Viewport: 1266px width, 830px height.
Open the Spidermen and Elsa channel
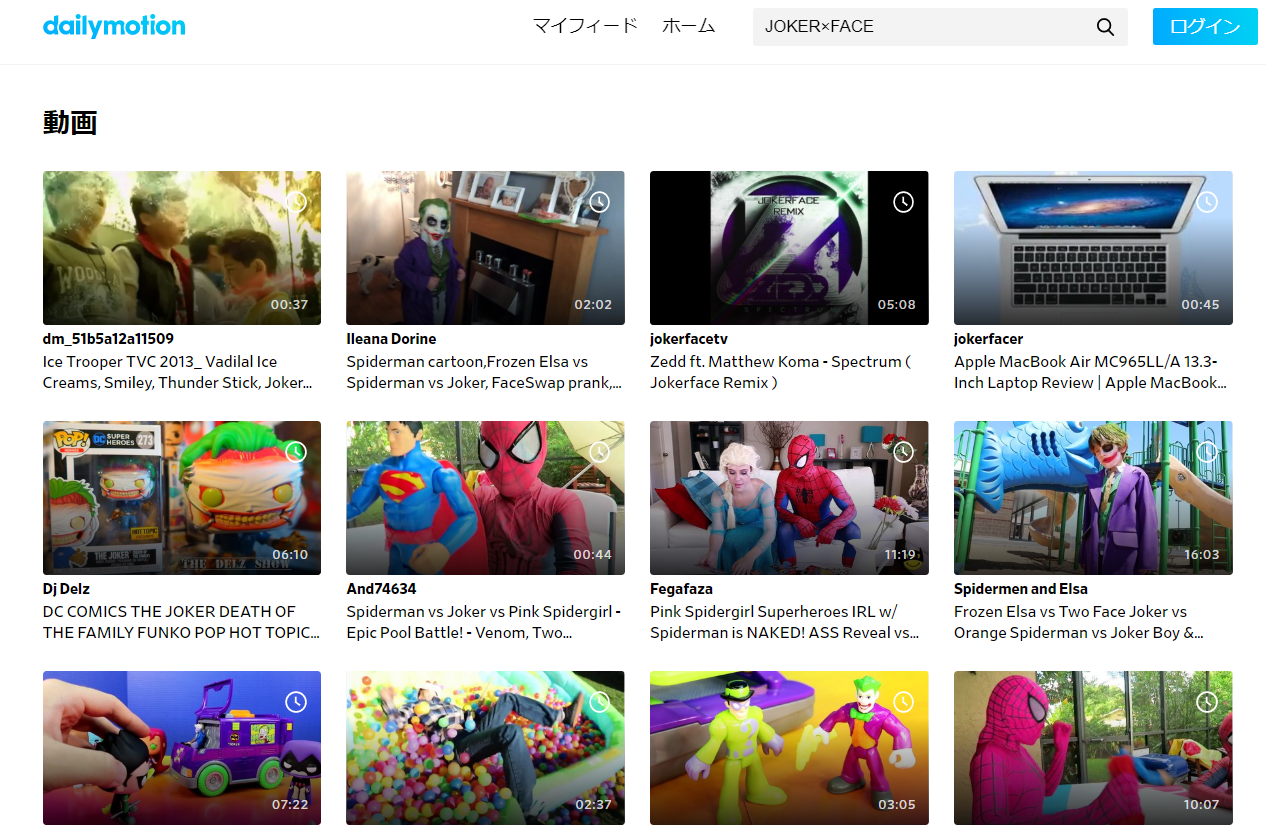tap(1021, 589)
